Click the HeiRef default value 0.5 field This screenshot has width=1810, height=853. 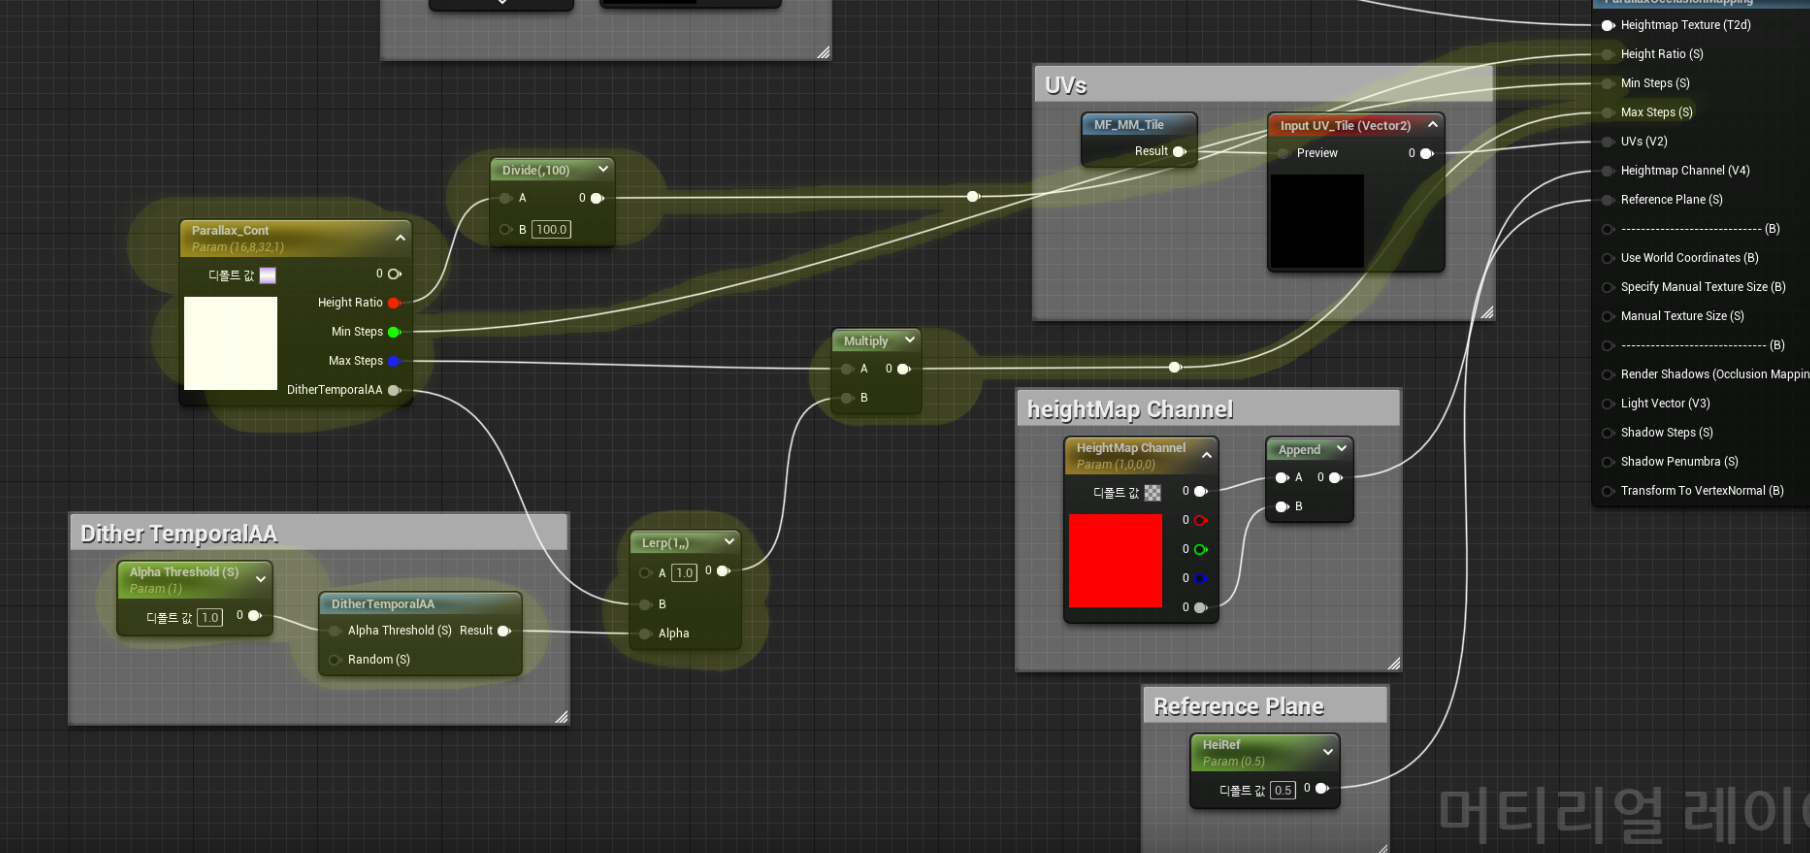click(1283, 790)
